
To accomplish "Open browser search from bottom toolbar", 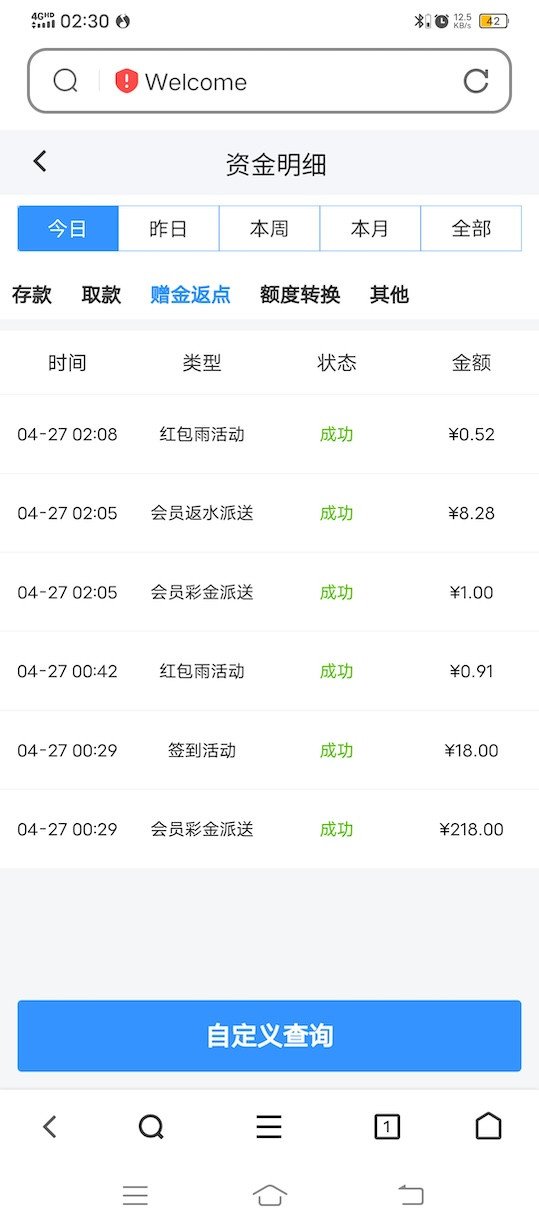I will click(151, 1127).
